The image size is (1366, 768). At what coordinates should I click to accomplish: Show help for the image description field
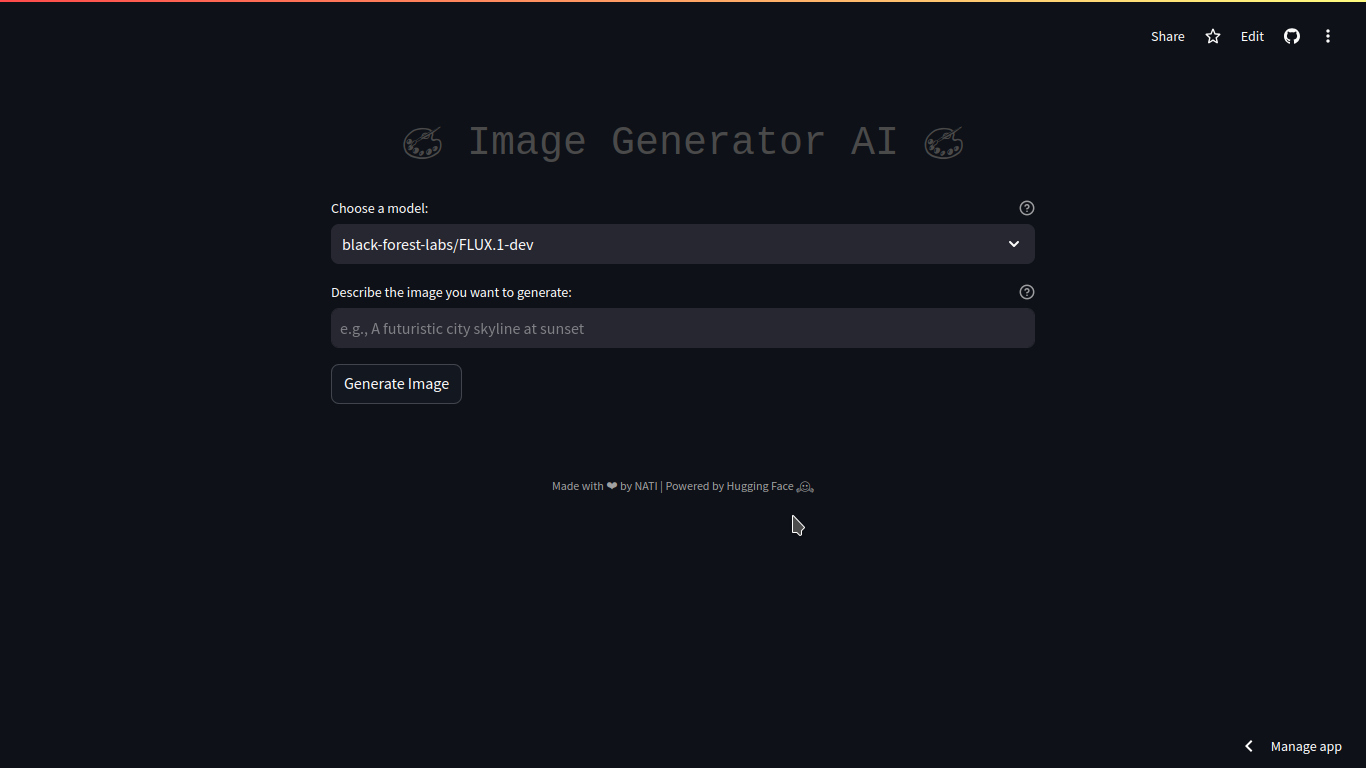point(1026,292)
